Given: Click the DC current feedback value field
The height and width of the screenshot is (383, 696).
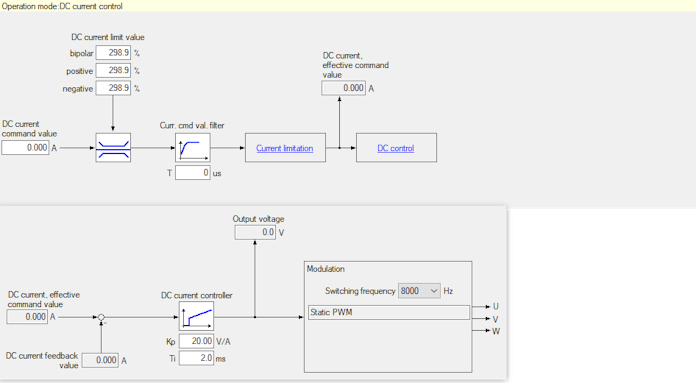Looking at the screenshot, I should pos(100,360).
